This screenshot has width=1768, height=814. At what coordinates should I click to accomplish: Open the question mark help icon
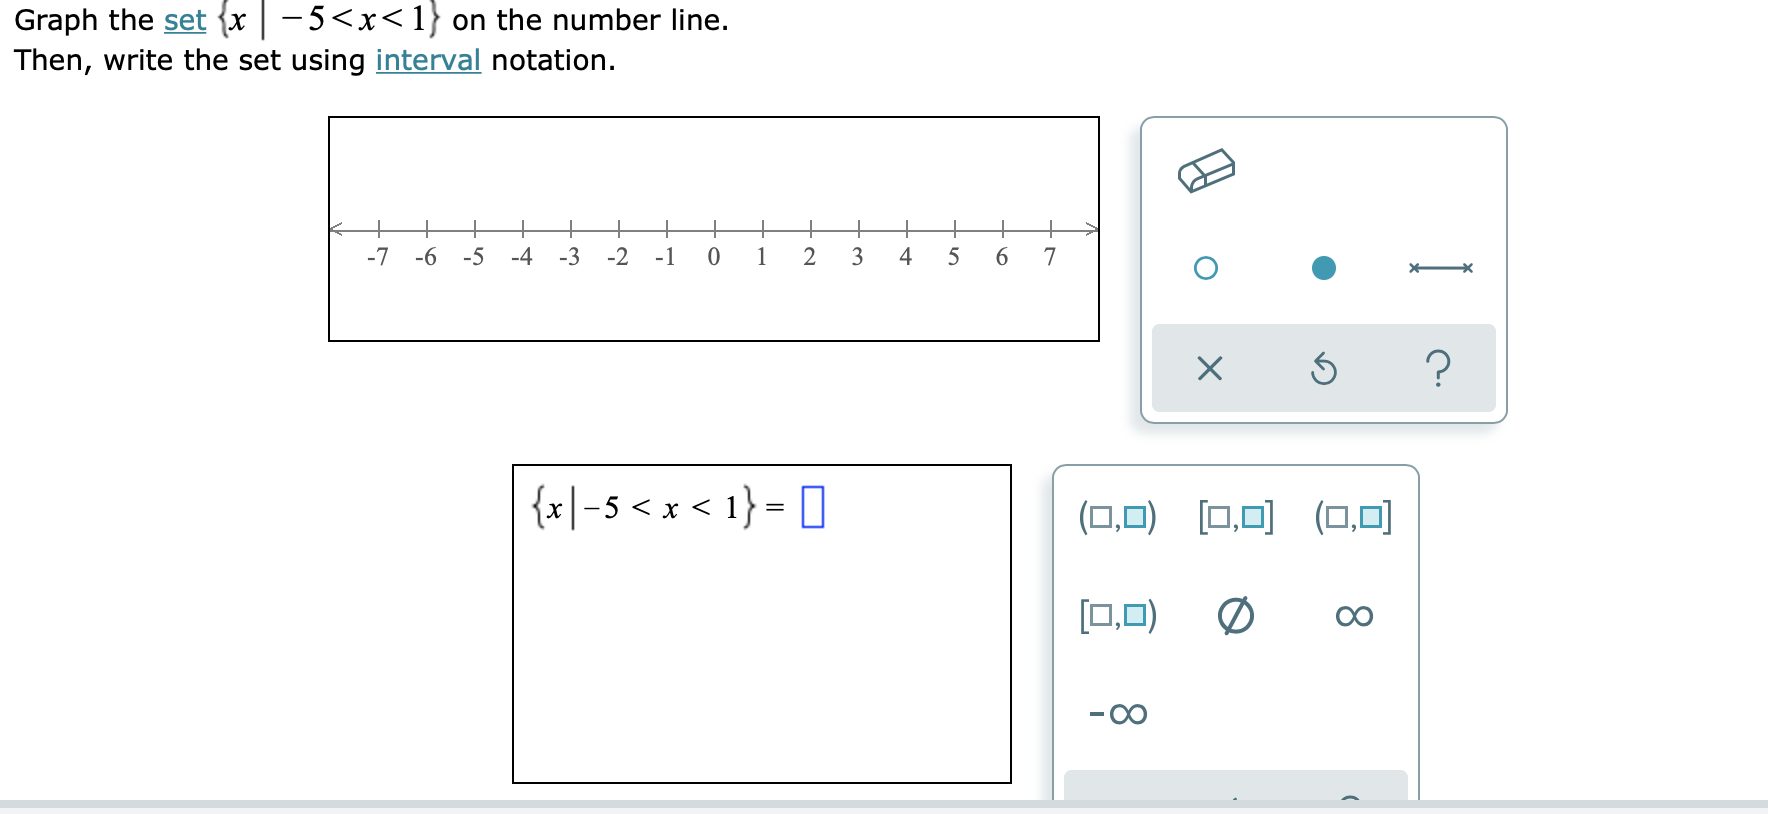[x=1438, y=369]
